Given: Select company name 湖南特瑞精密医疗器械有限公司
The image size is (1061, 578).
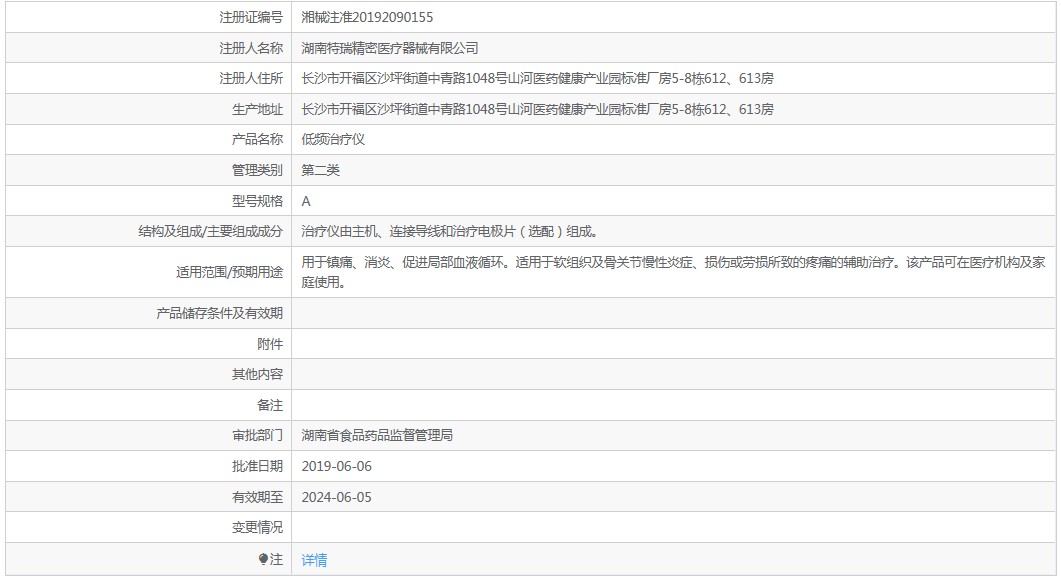Looking at the screenshot, I should [390, 48].
